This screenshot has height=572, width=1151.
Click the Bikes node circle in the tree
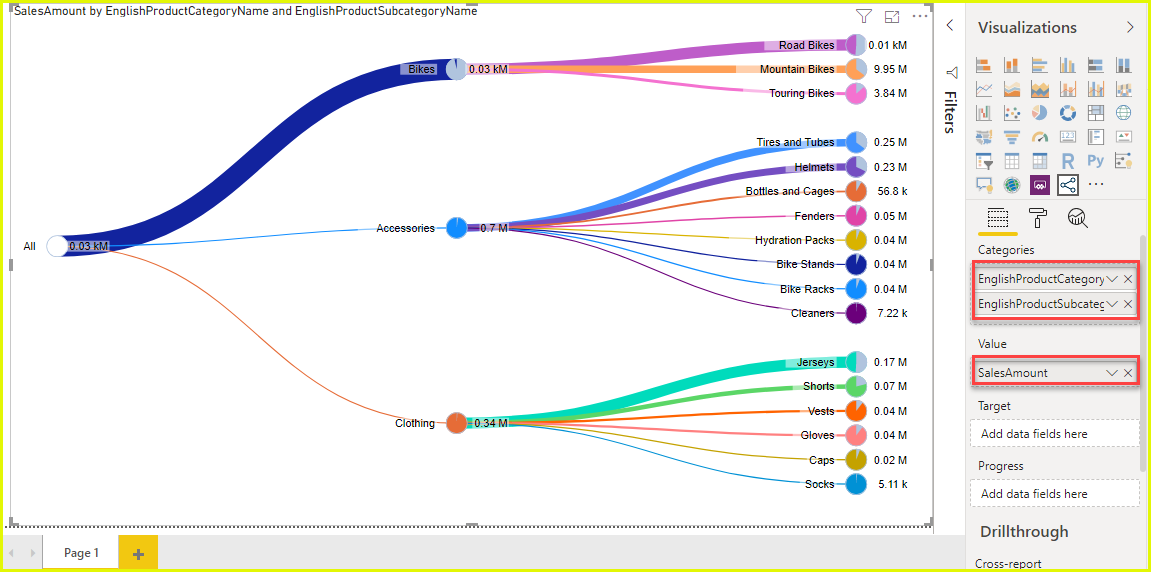457,69
